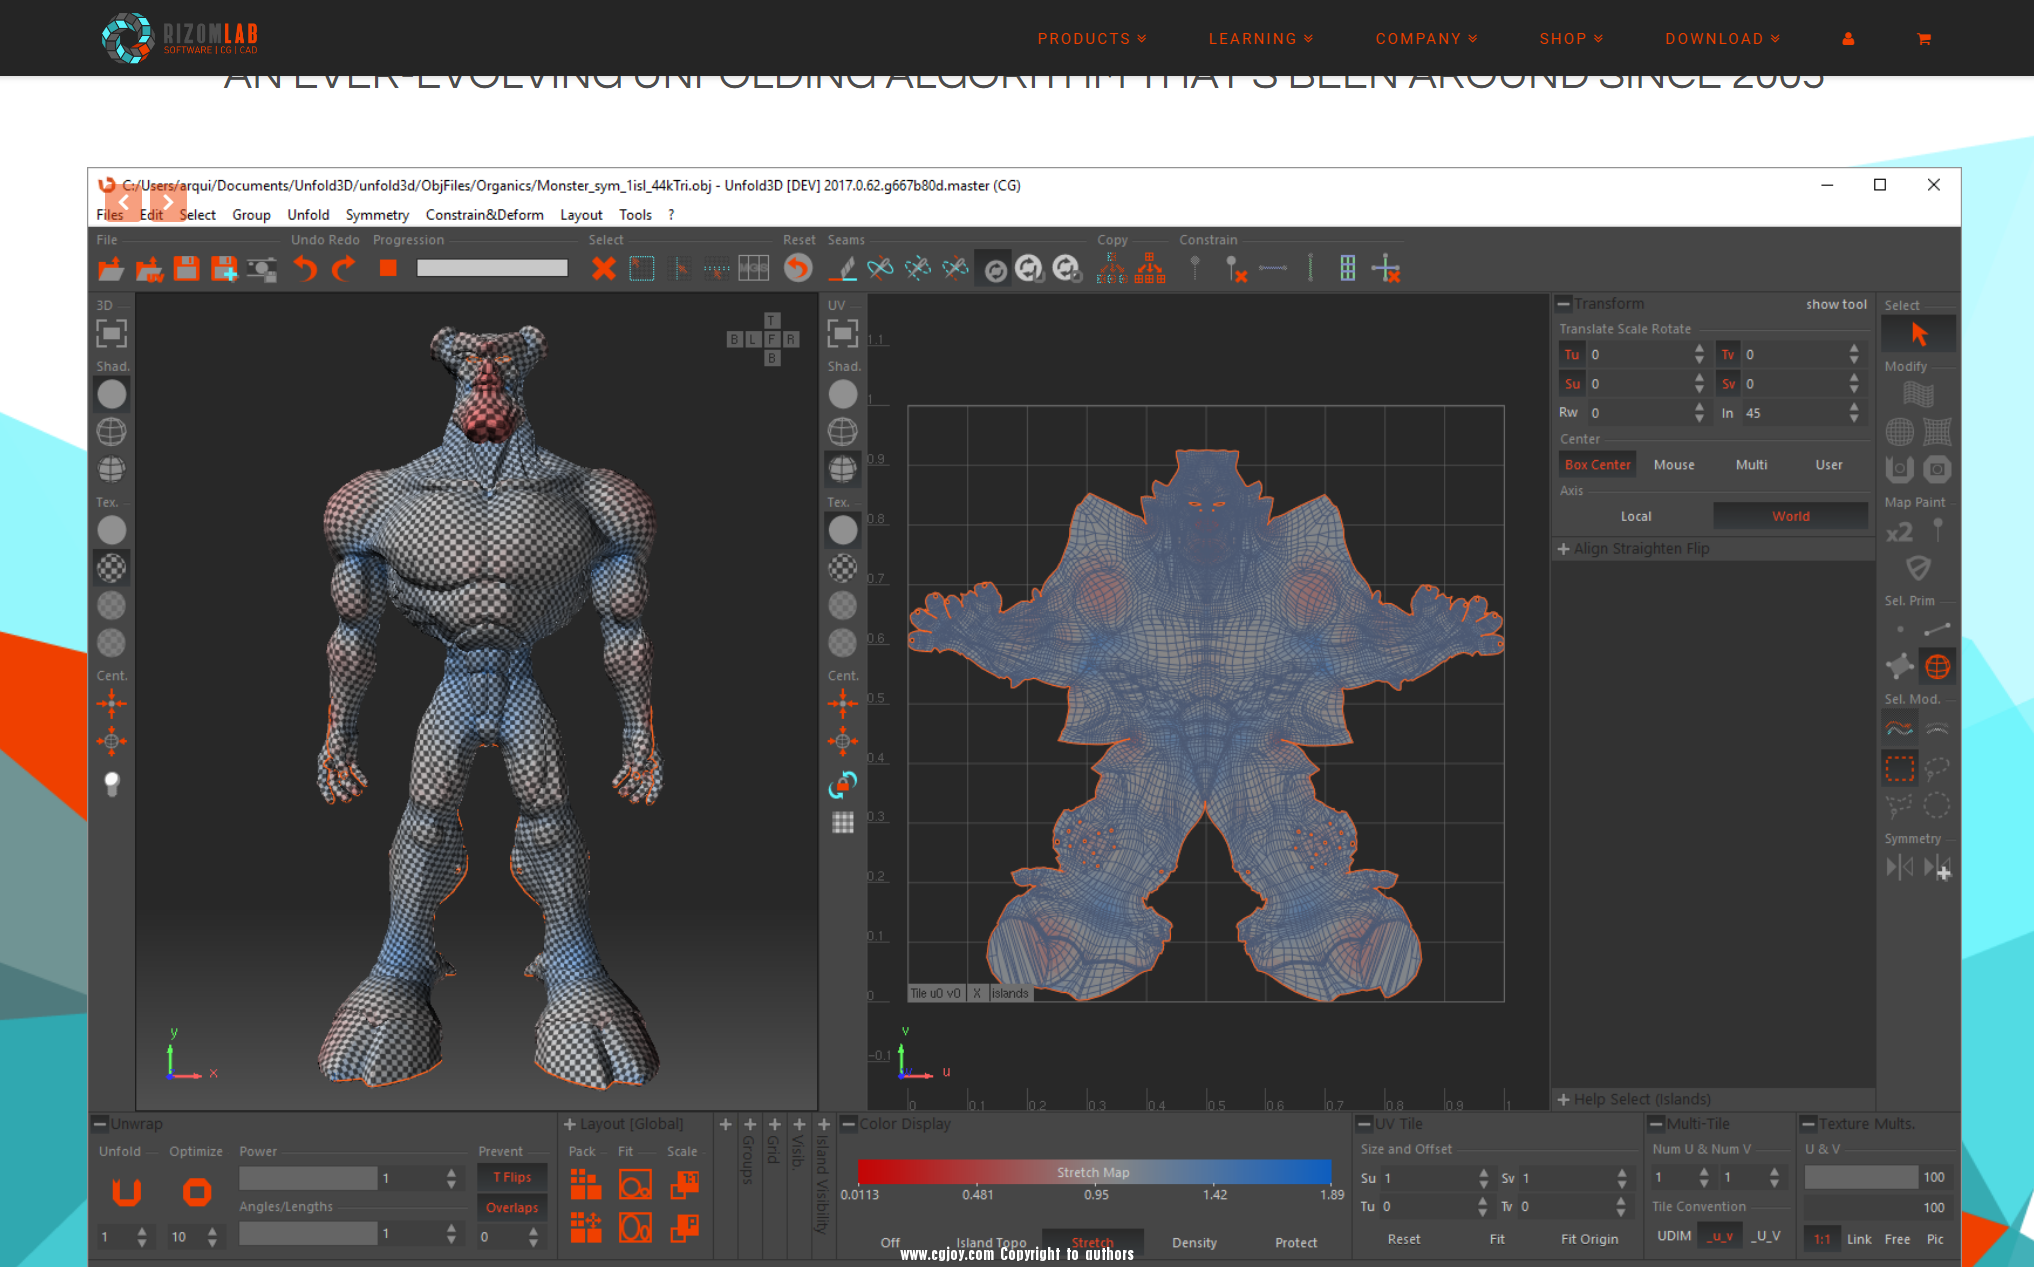Click the red X deselect icon
2034x1267 pixels.
pyautogui.click(x=603, y=269)
